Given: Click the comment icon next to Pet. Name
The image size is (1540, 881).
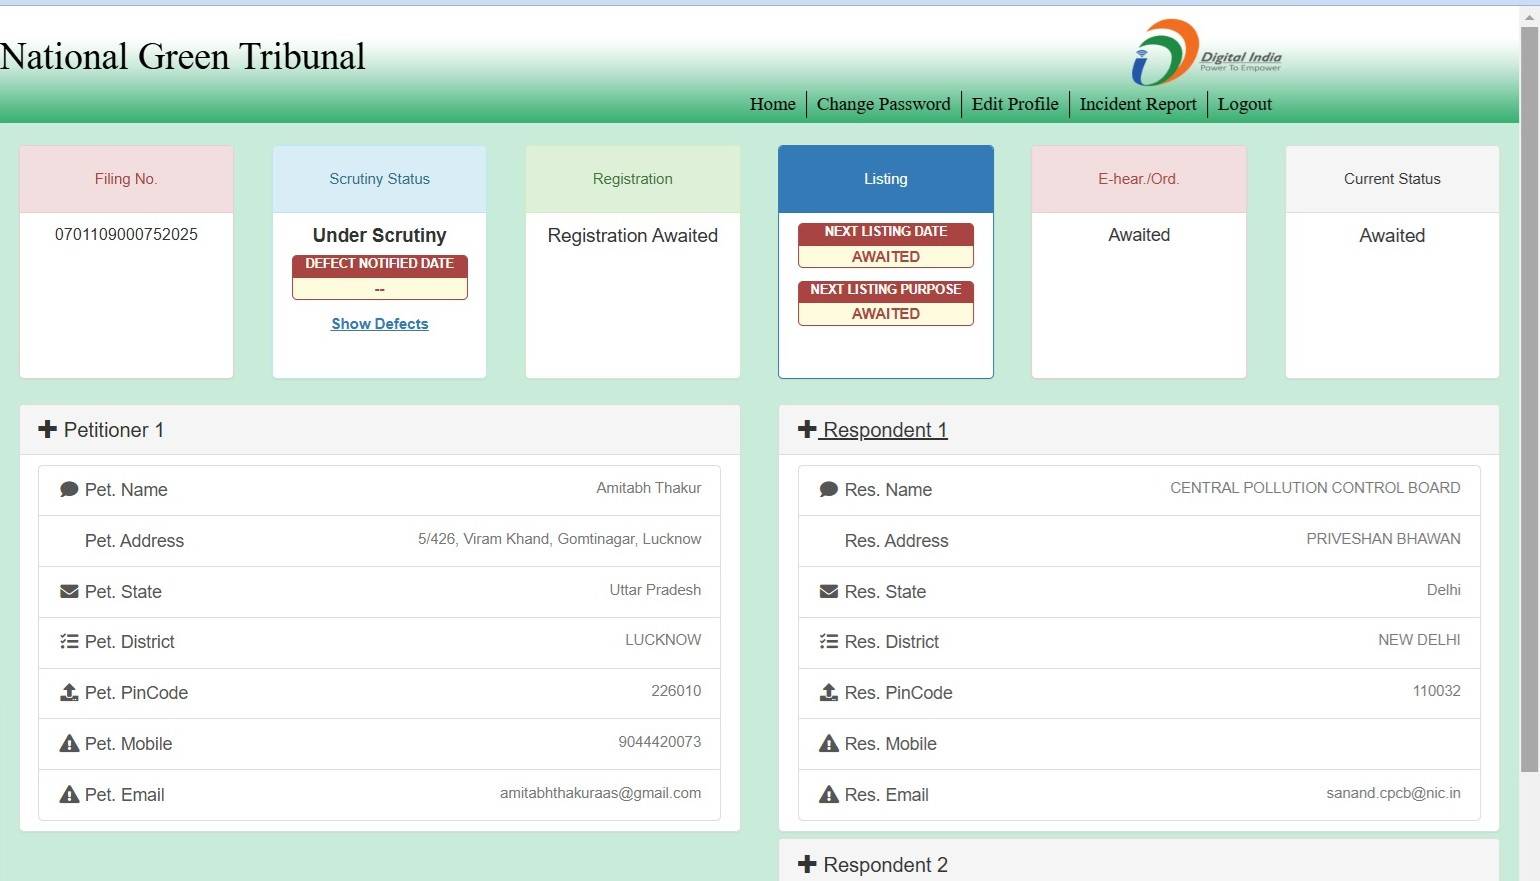Looking at the screenshot, I should (x=69, y=489).
